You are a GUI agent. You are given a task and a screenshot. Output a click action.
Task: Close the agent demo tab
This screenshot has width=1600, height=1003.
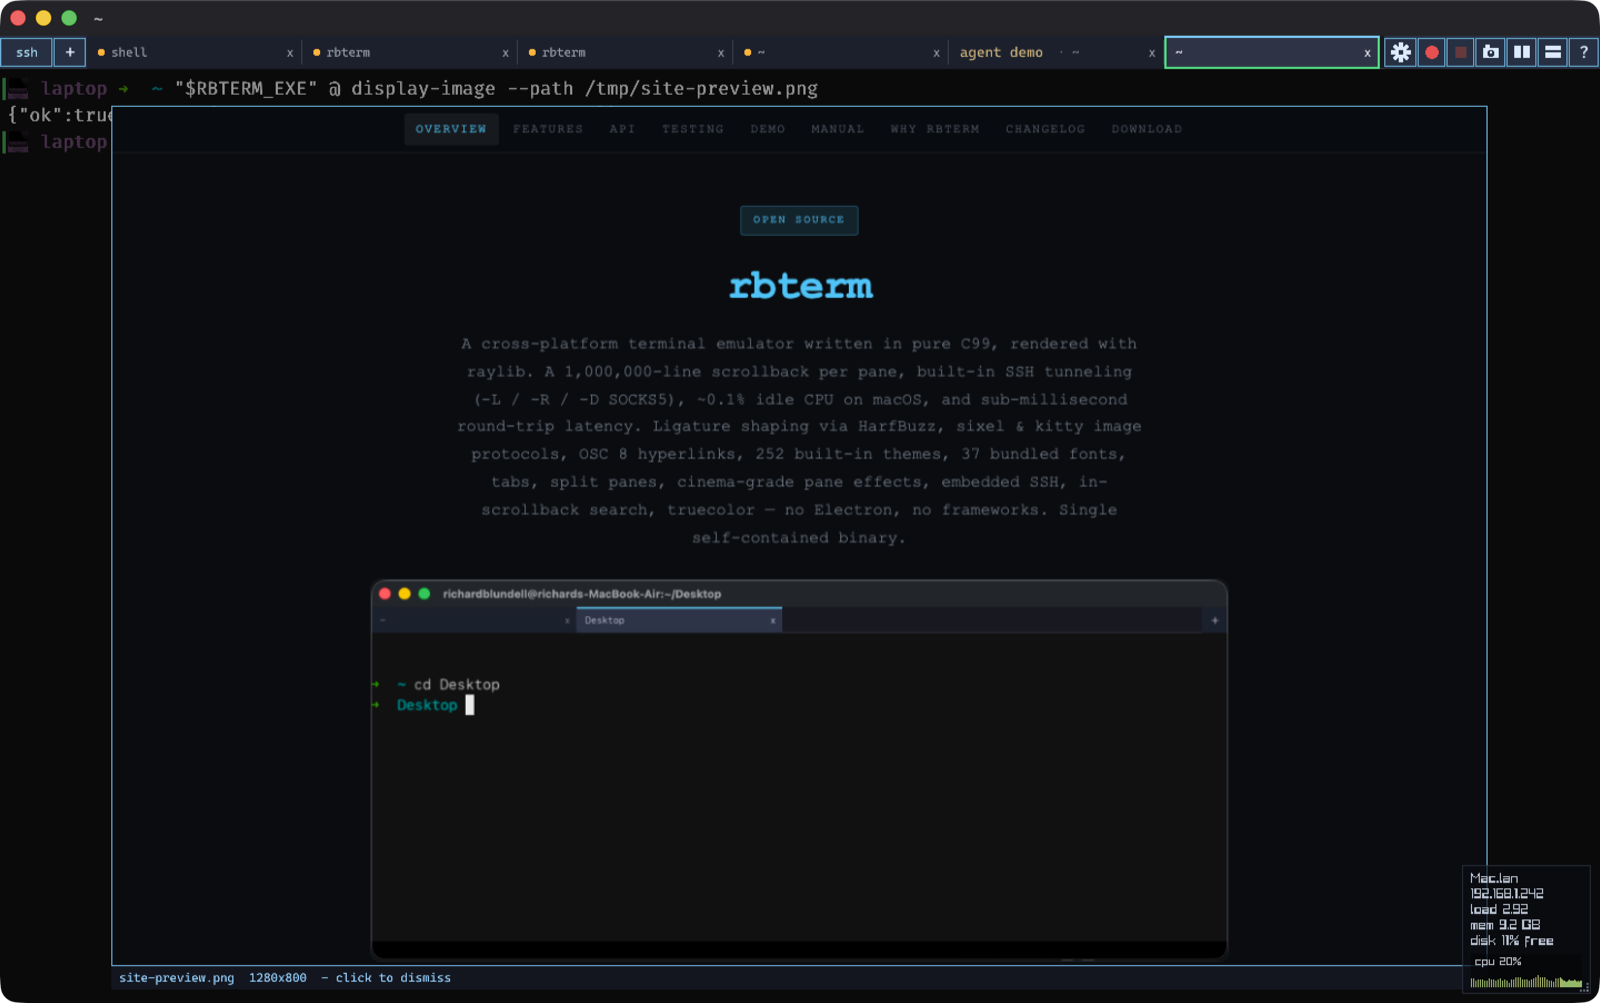coord(1152,53)
